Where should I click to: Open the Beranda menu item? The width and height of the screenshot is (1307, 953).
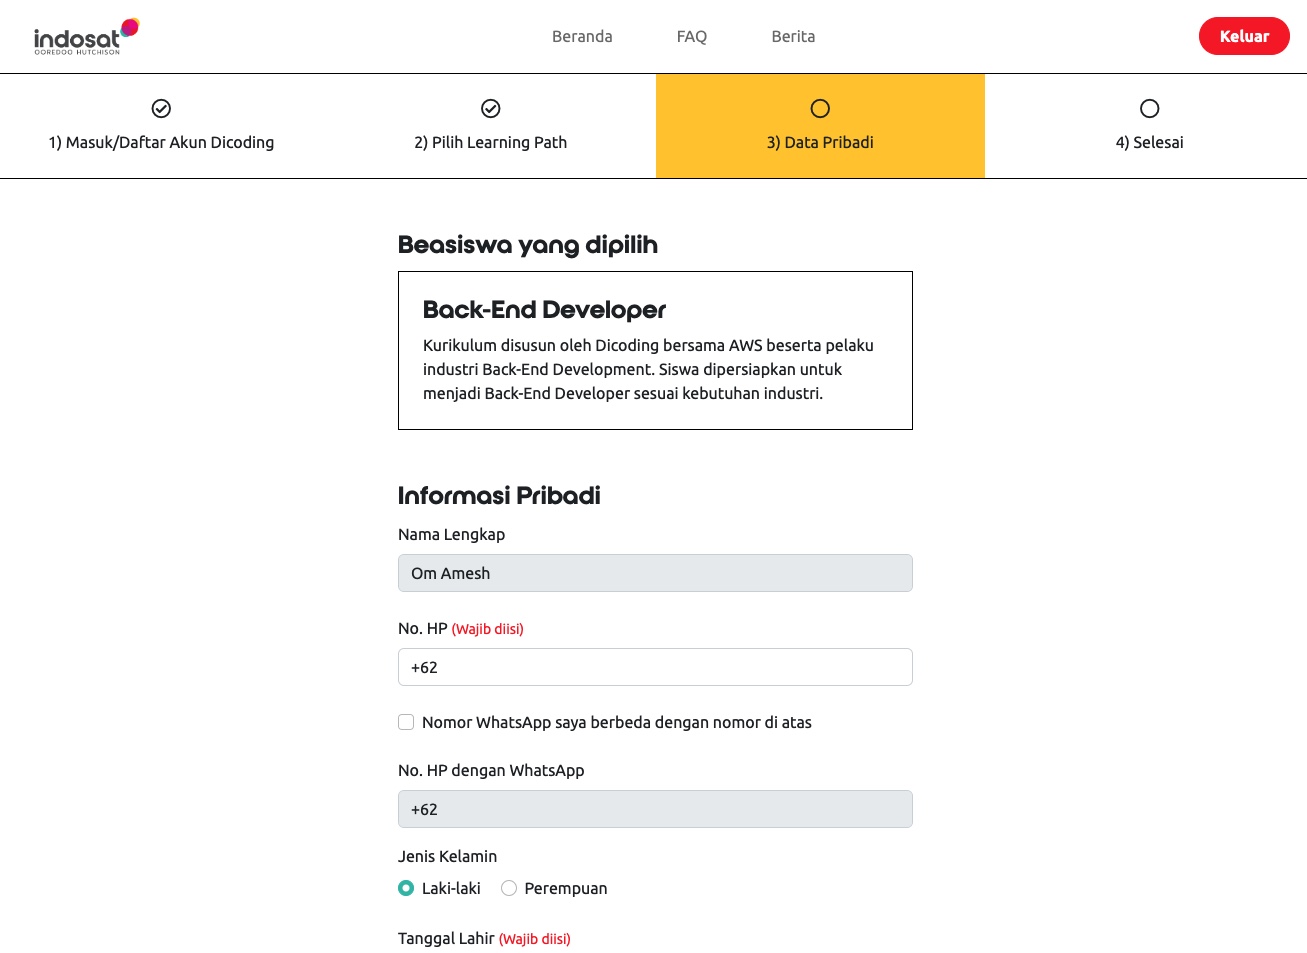click(582, 36)
